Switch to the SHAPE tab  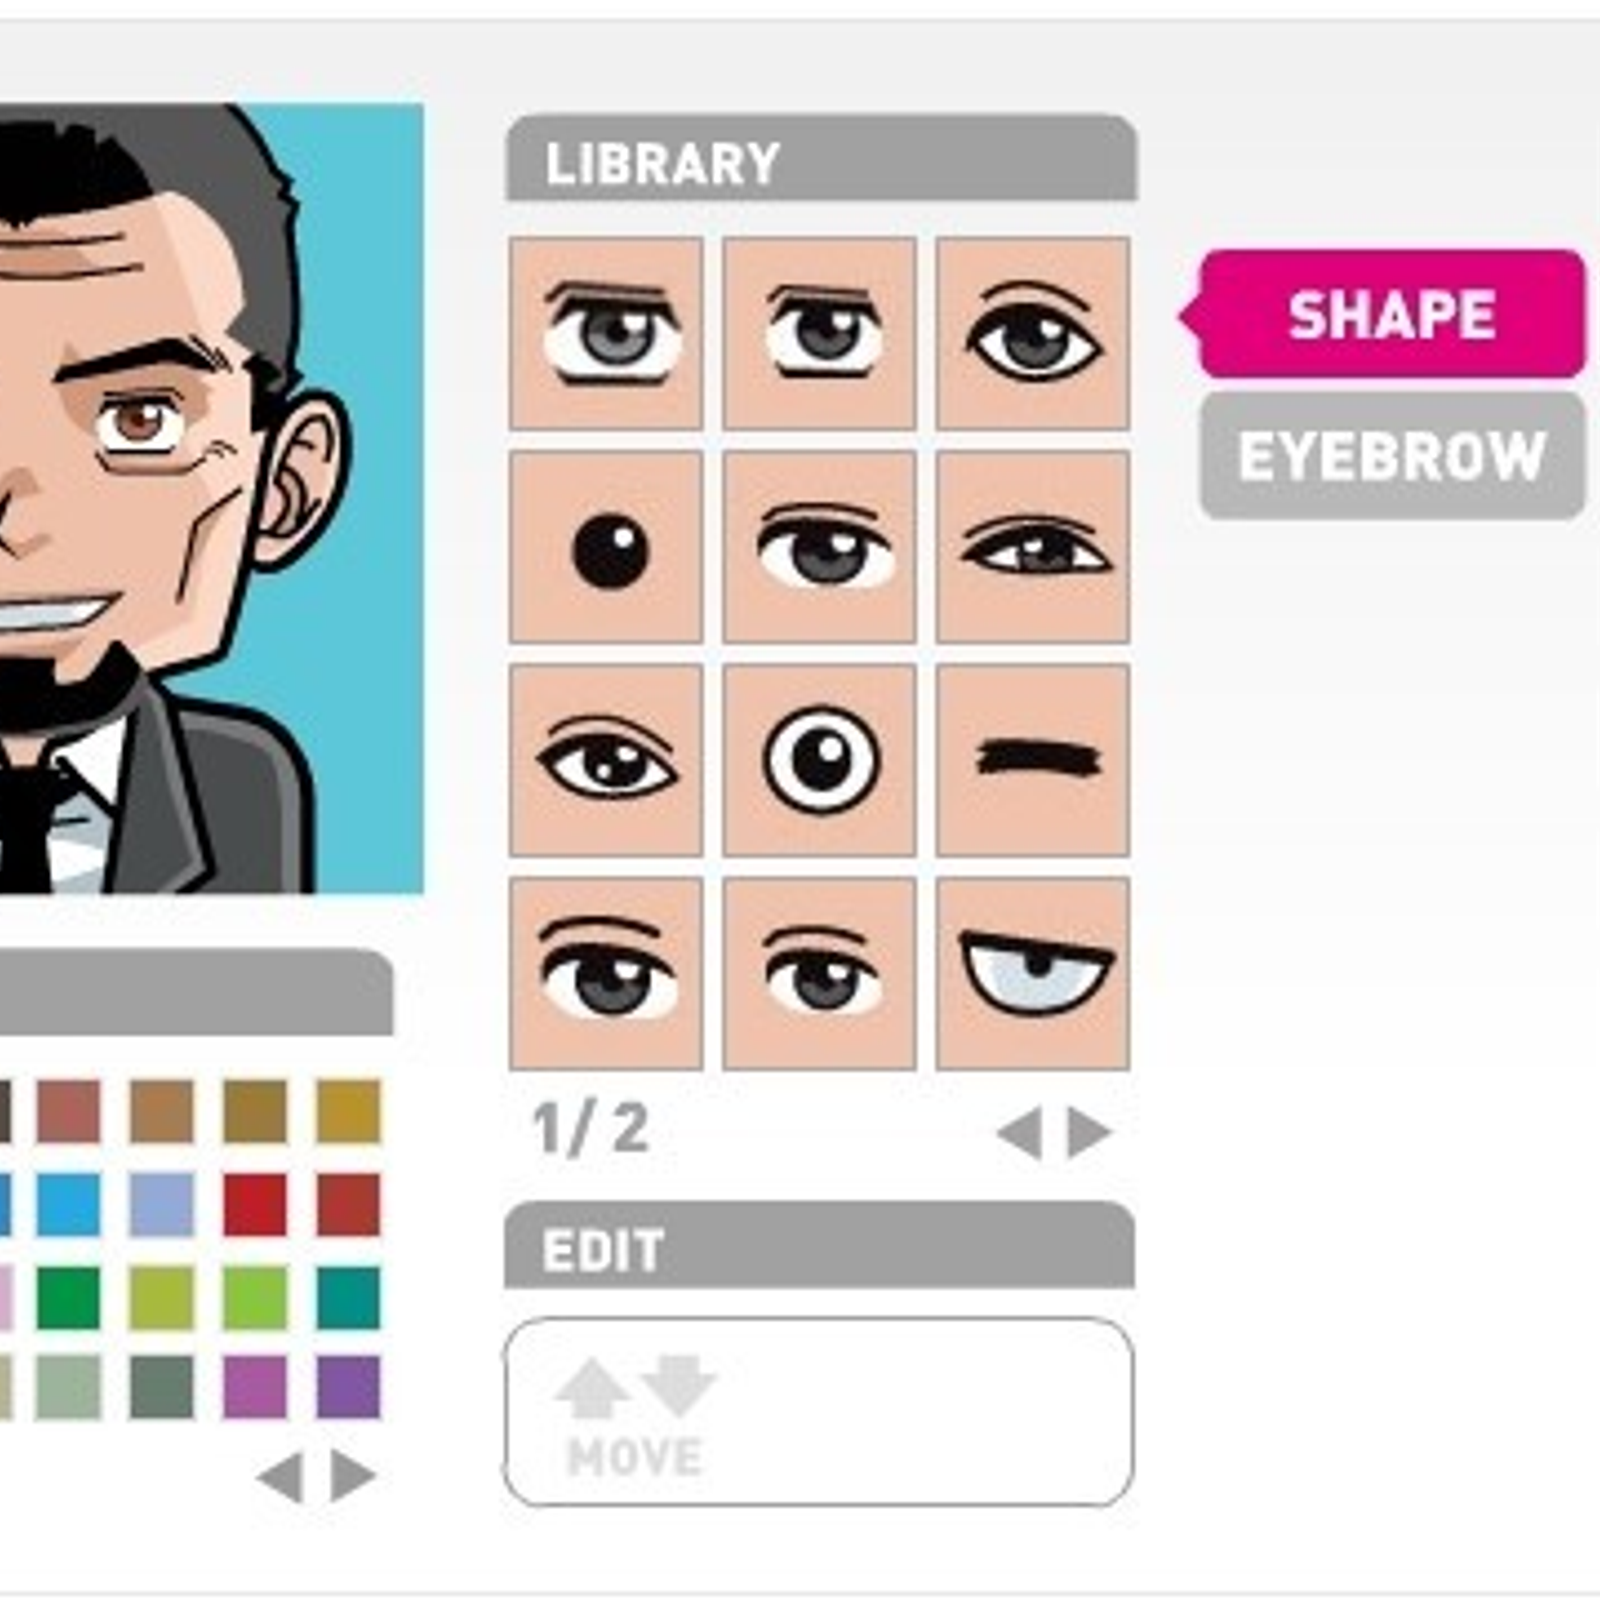[x=1390, y=314]
